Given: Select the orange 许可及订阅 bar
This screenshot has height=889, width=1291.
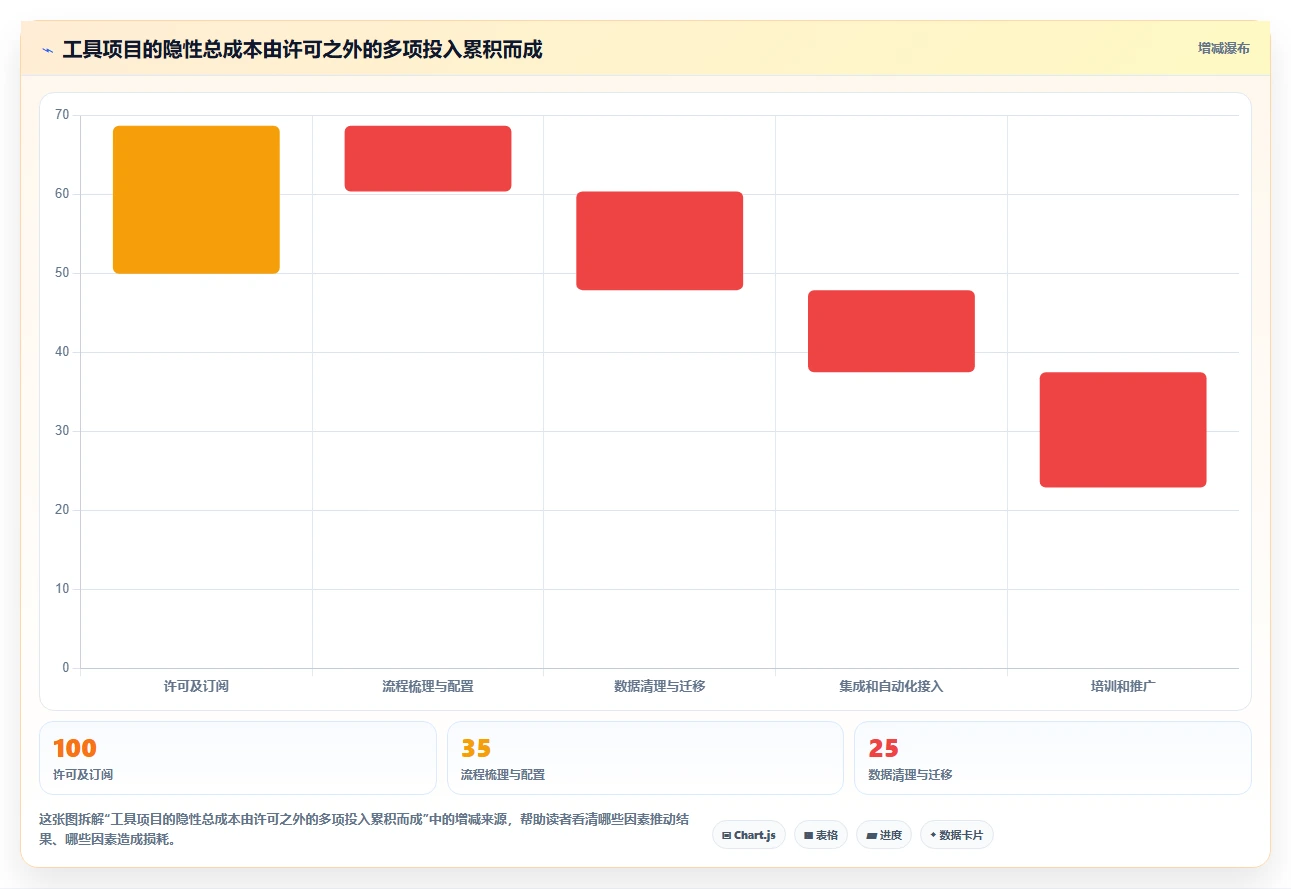Looking at the screenshot, I should pos(196,200).
